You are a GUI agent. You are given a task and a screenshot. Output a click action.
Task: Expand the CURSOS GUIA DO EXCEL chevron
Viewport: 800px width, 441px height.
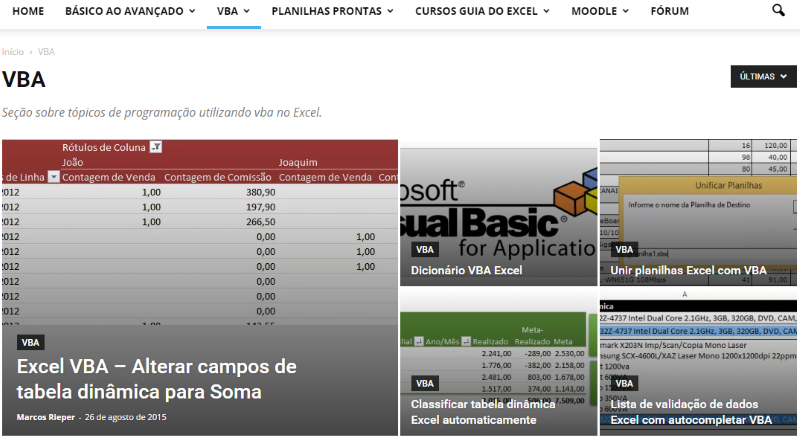pos(546,11)
